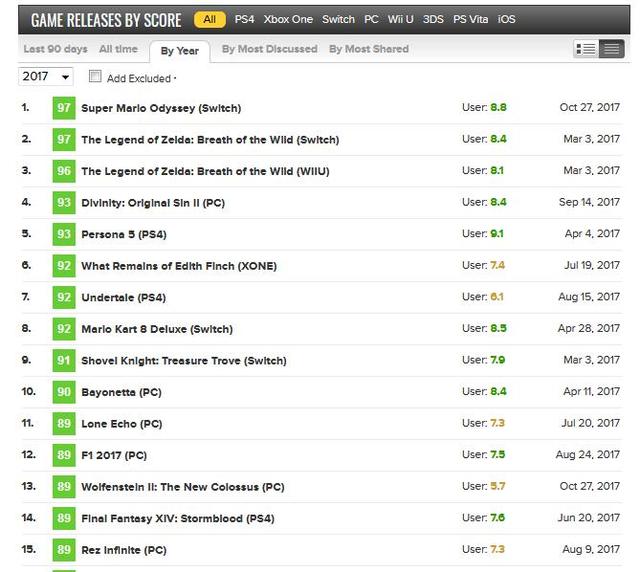Screen dimensions: 640x572
Task: Select the All platform filter
Action: point(209,19)
